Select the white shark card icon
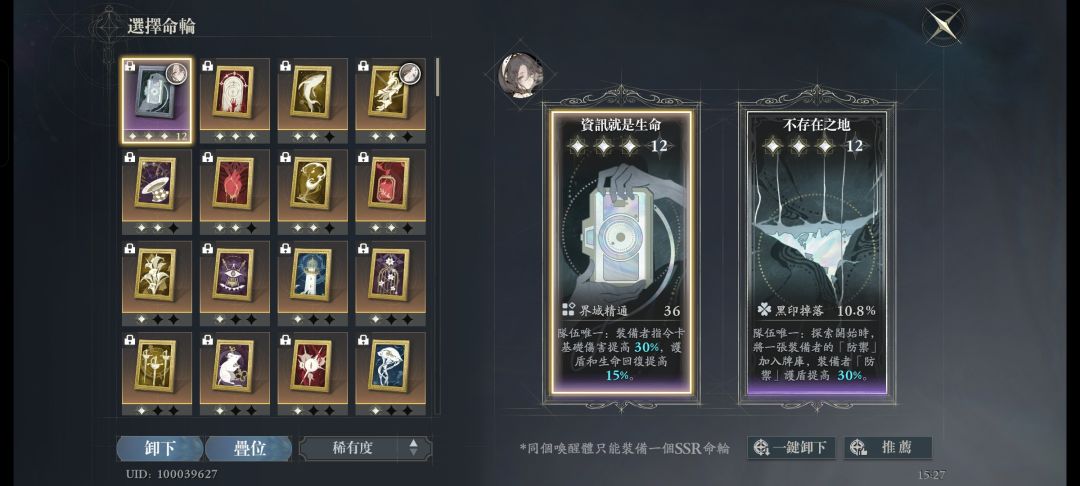1080x486 pixels. pos(312,94)
